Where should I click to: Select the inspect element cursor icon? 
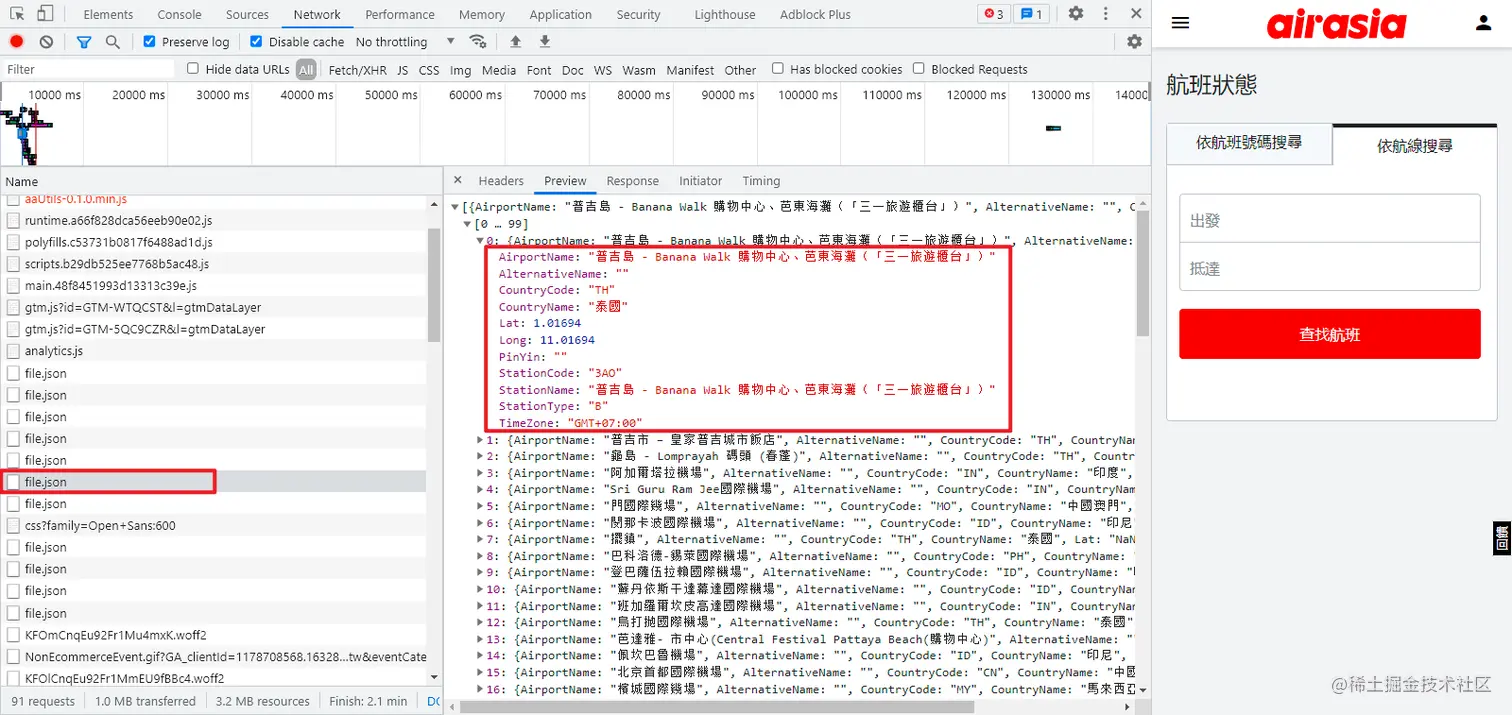click(x=17, y=14)
